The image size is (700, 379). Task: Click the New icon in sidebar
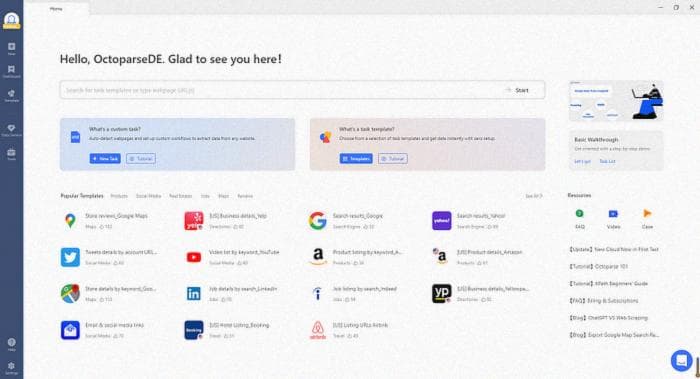coord(12,46)
